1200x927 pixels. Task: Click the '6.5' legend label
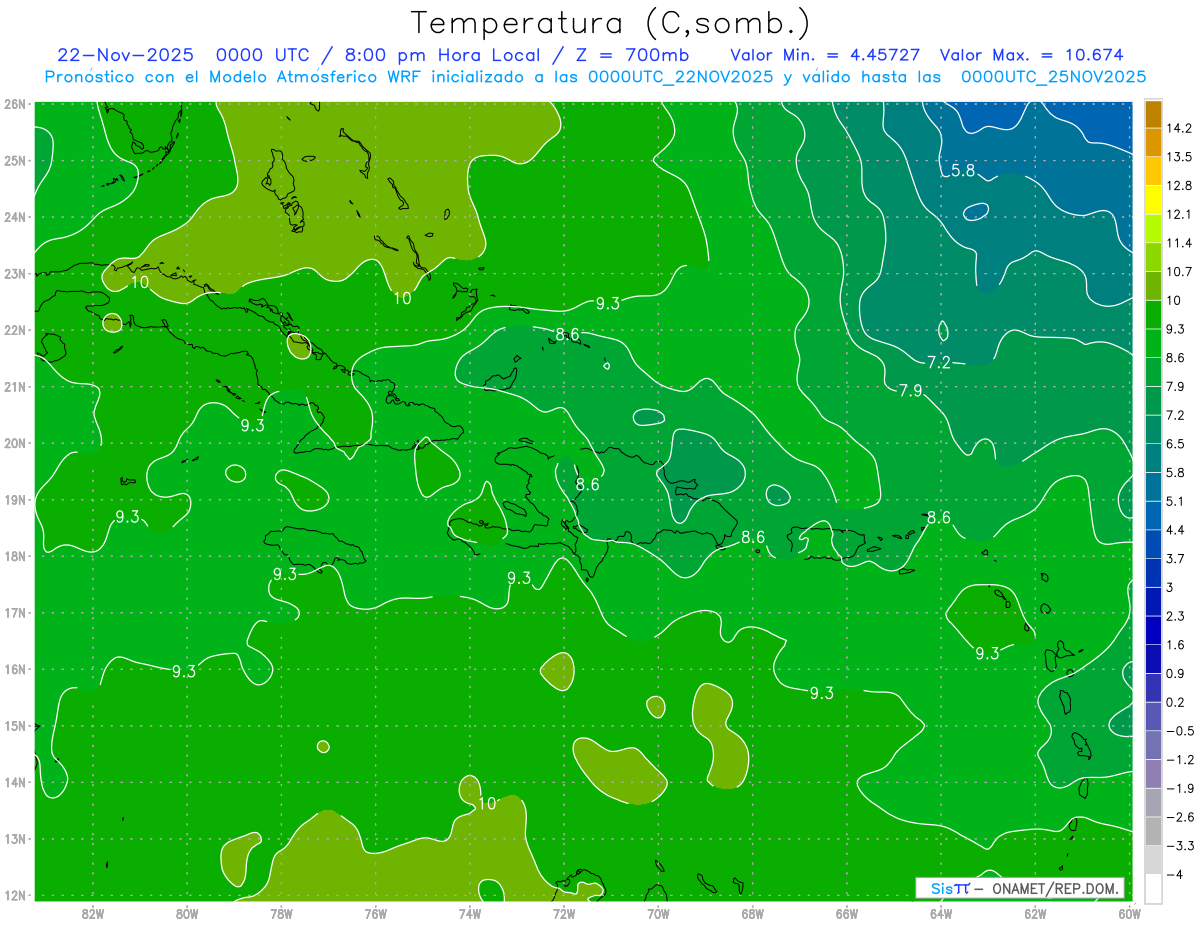[x=1175, y=444]
